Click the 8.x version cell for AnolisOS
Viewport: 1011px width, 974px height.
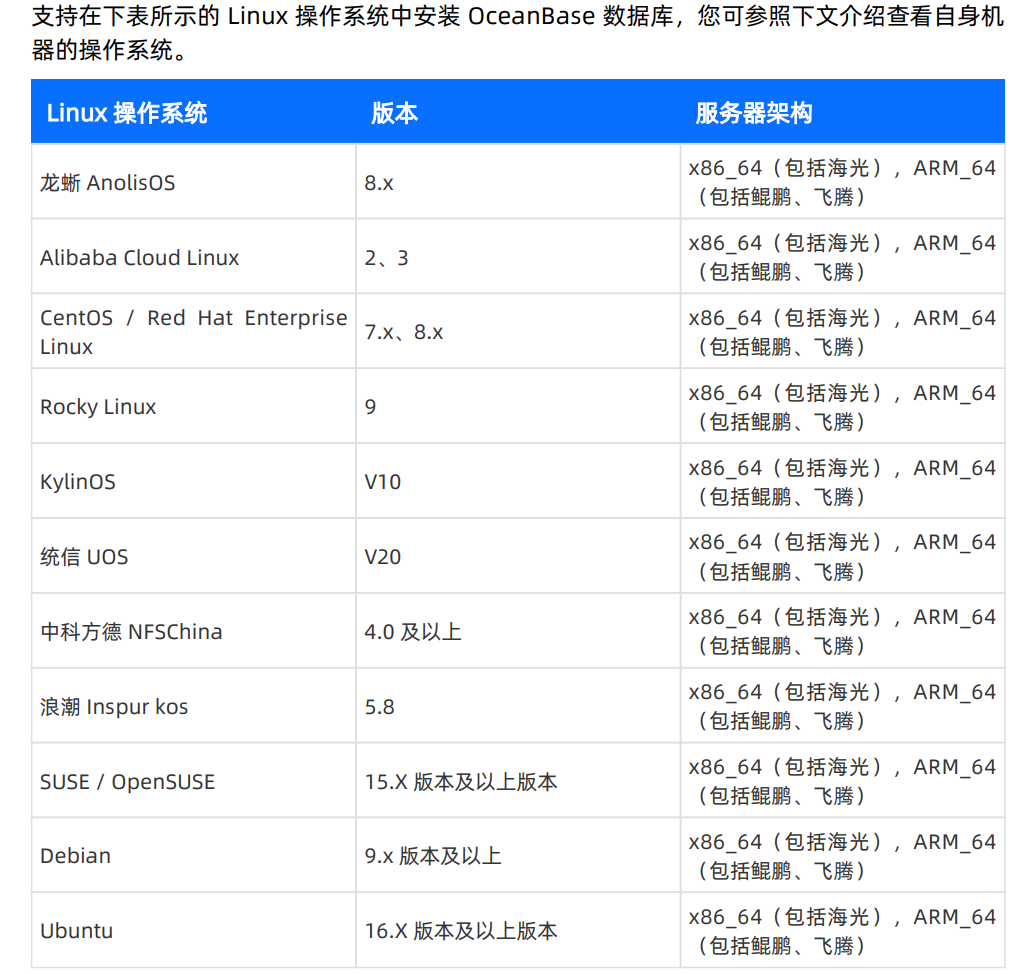pyautogui.click(x=380, y=183)
